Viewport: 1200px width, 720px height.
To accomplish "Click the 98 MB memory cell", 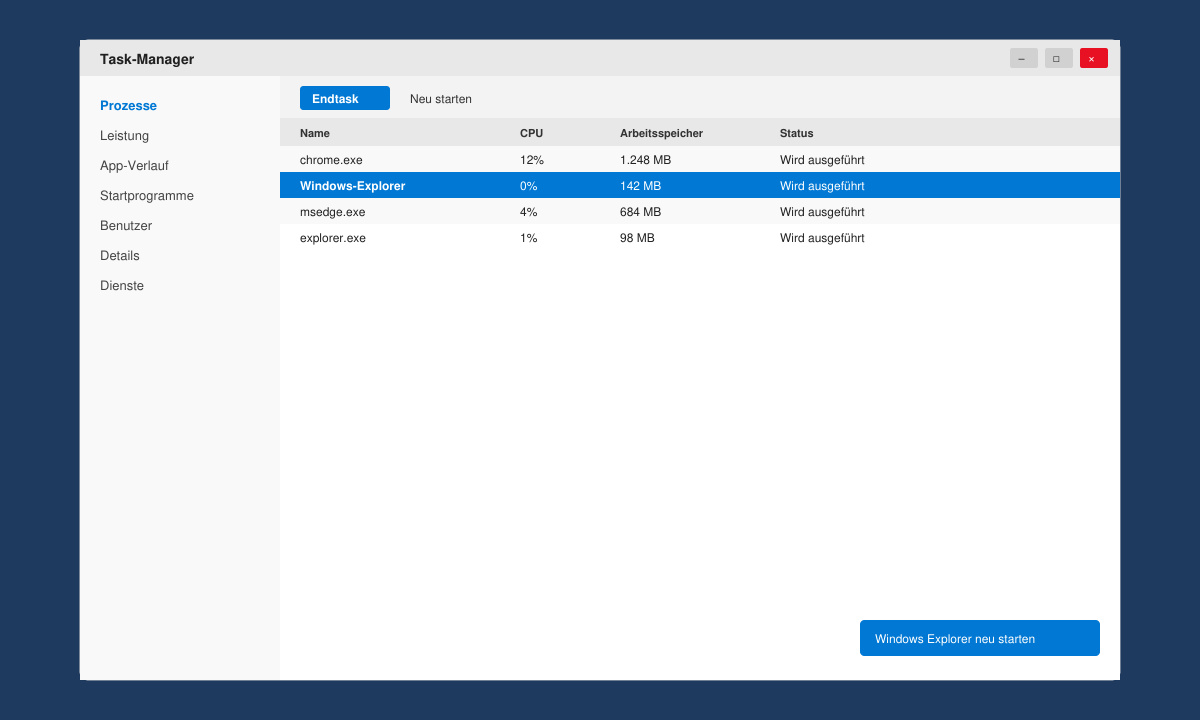I will (x=637, y=238).
